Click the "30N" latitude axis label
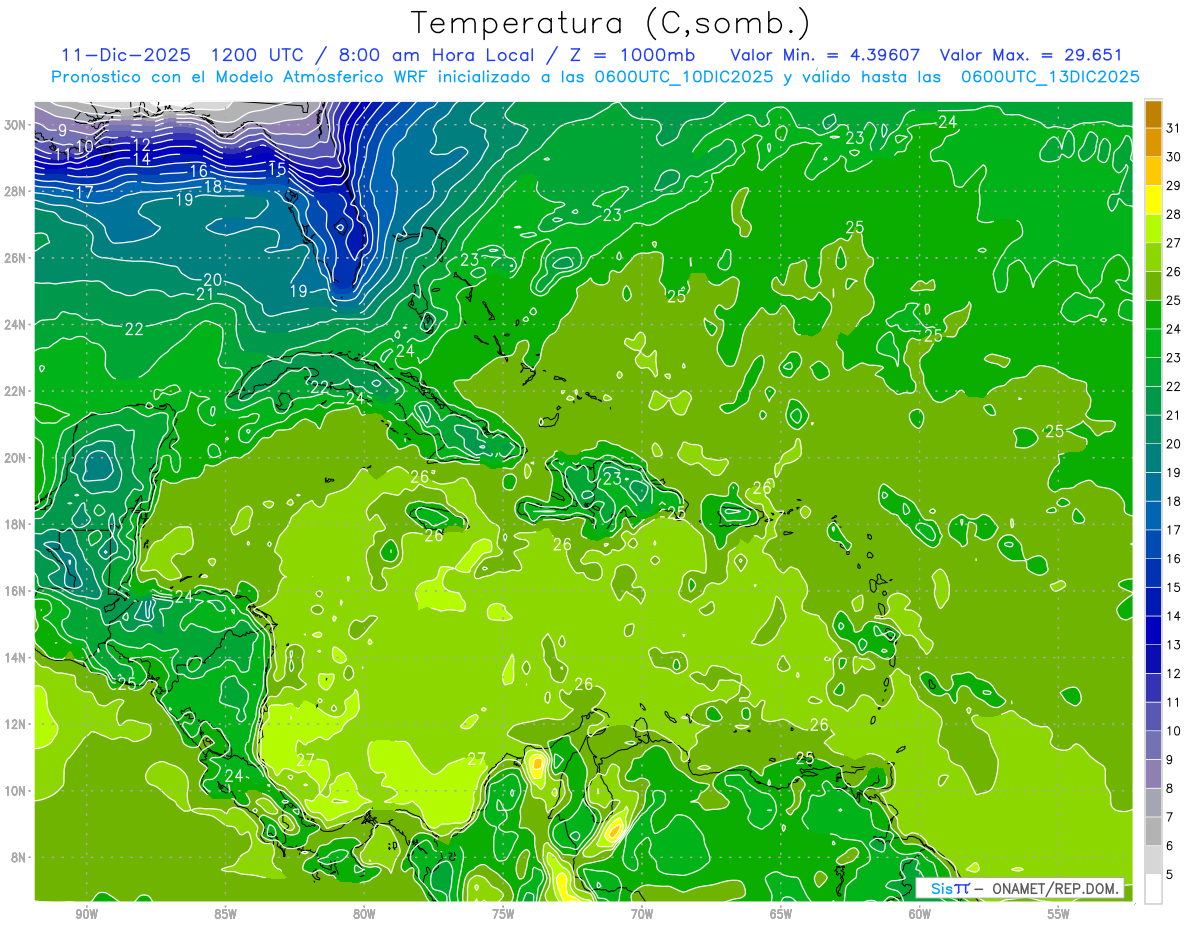Viewport: 1200px width, 927px height. click(17, 125)
